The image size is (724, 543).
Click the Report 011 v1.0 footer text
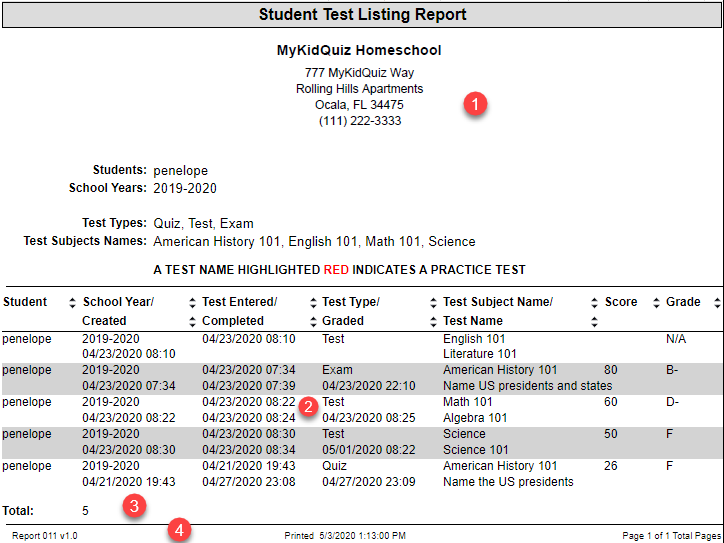click(x=45, y=536)
